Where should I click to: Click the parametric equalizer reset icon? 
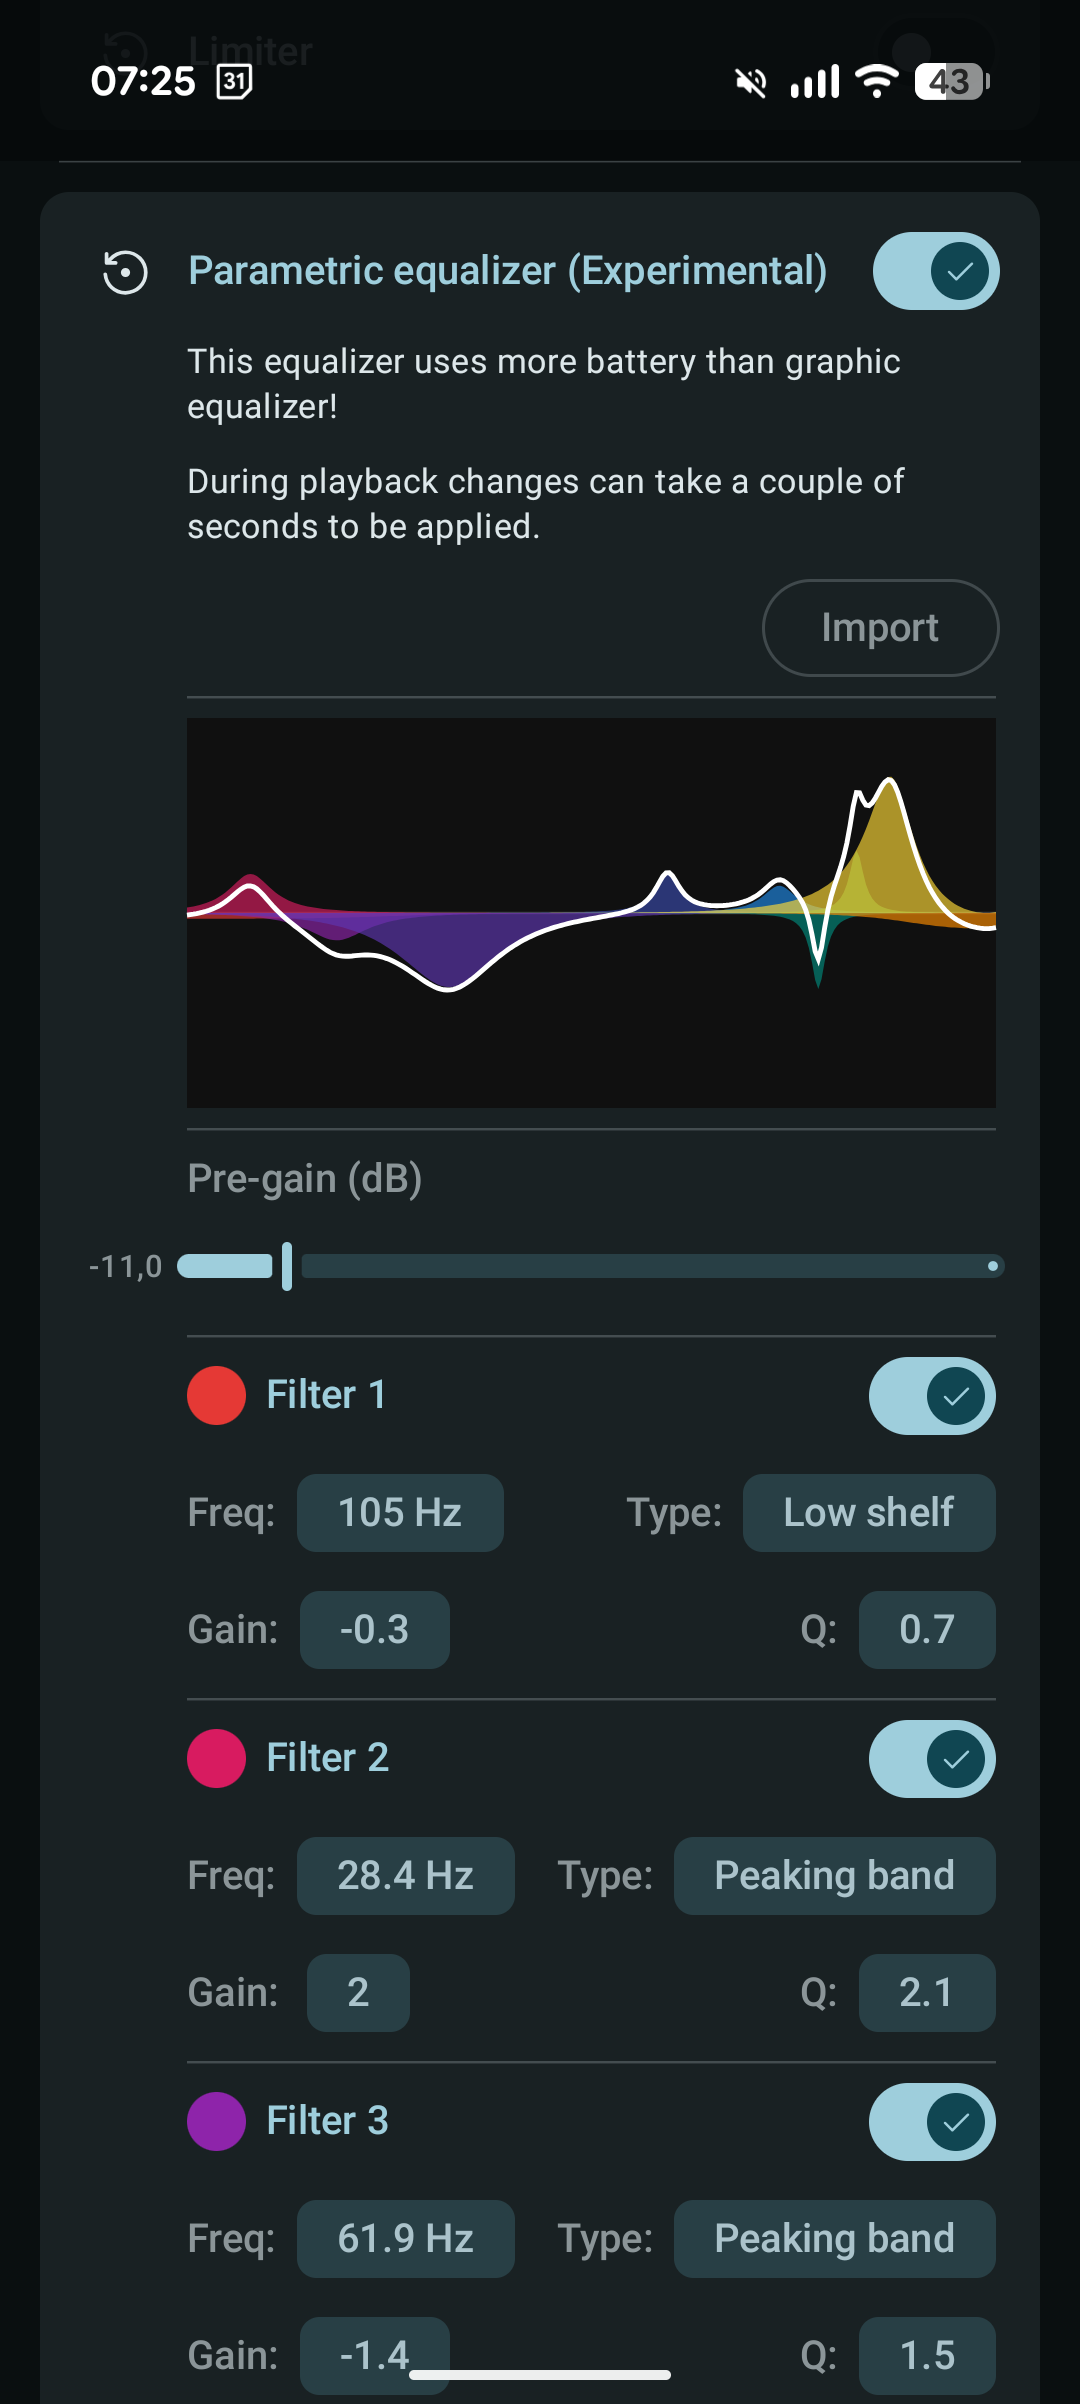click(125, 272)
